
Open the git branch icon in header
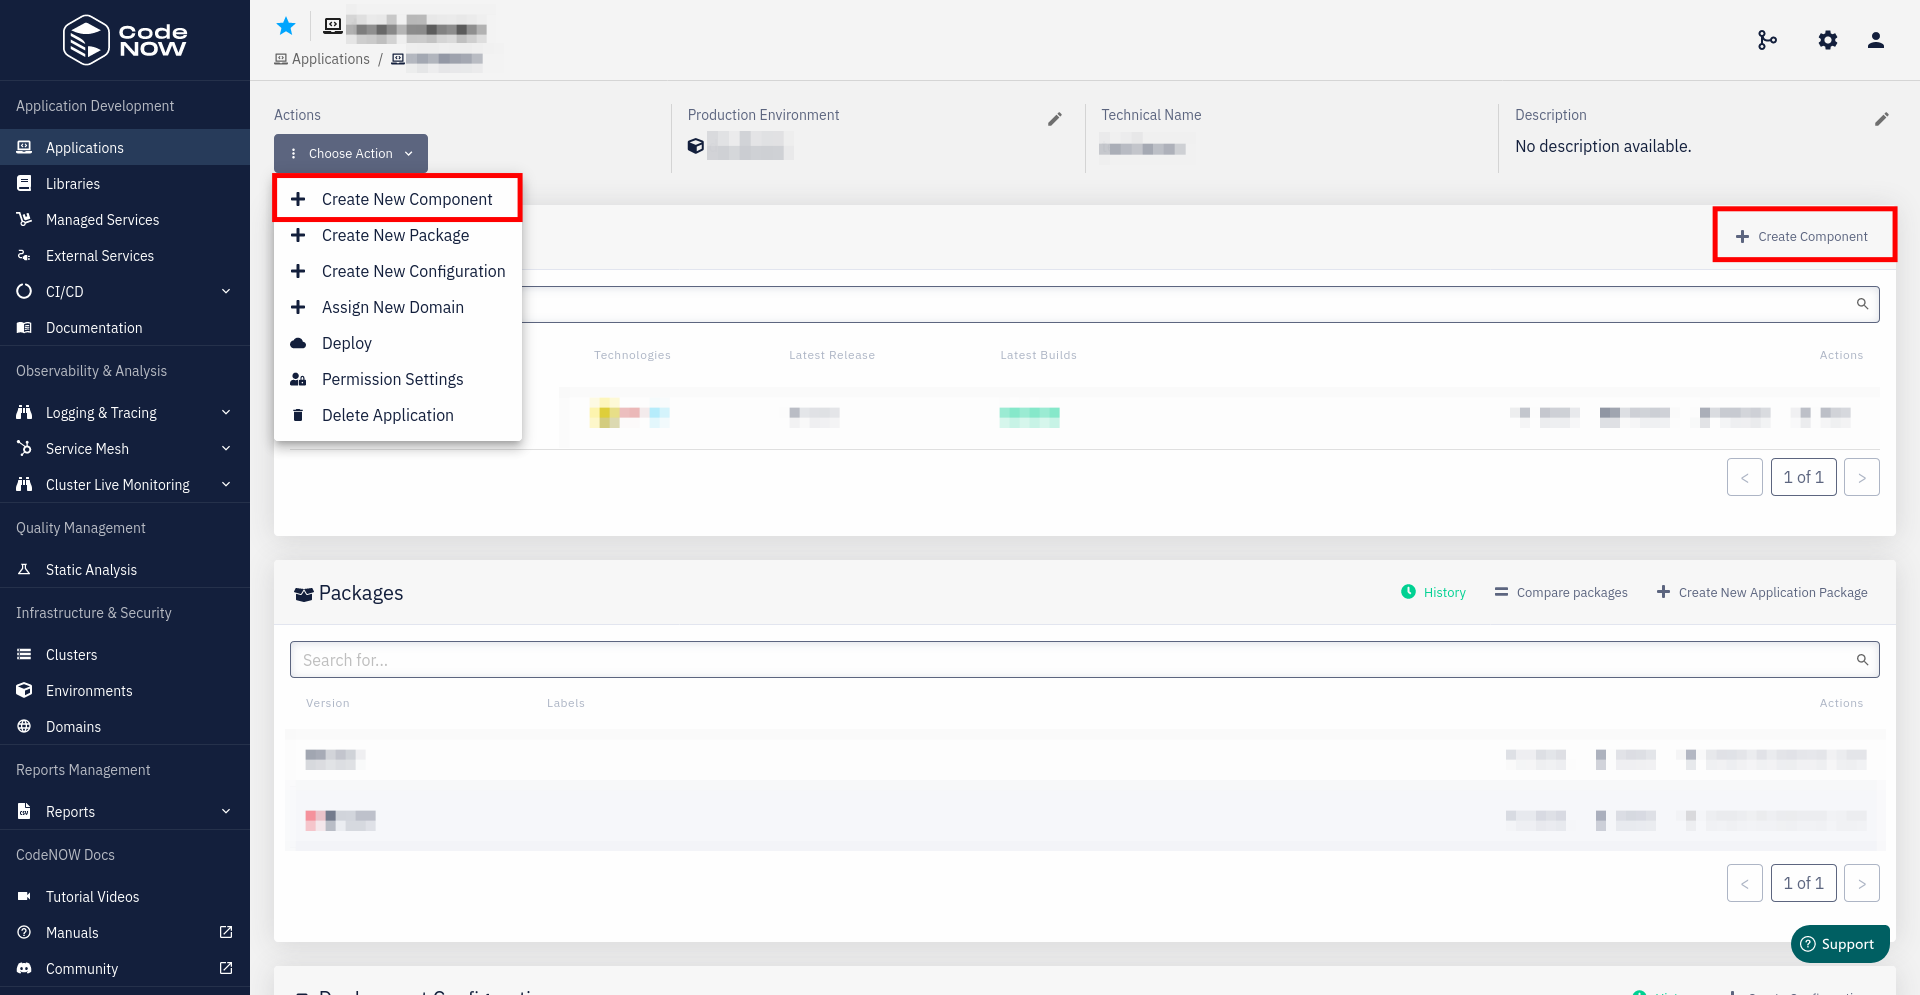(1767, 40)
